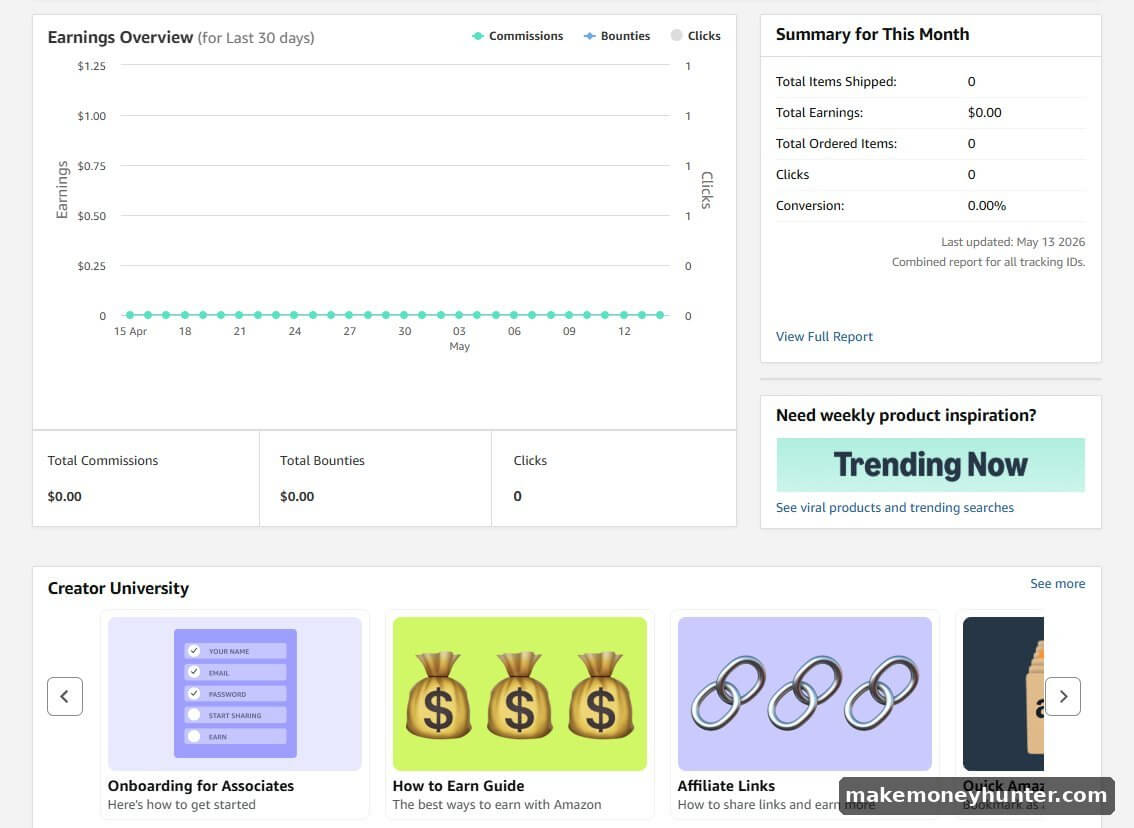
Task: Open the View Full Report link
Action: click(824, 336)
